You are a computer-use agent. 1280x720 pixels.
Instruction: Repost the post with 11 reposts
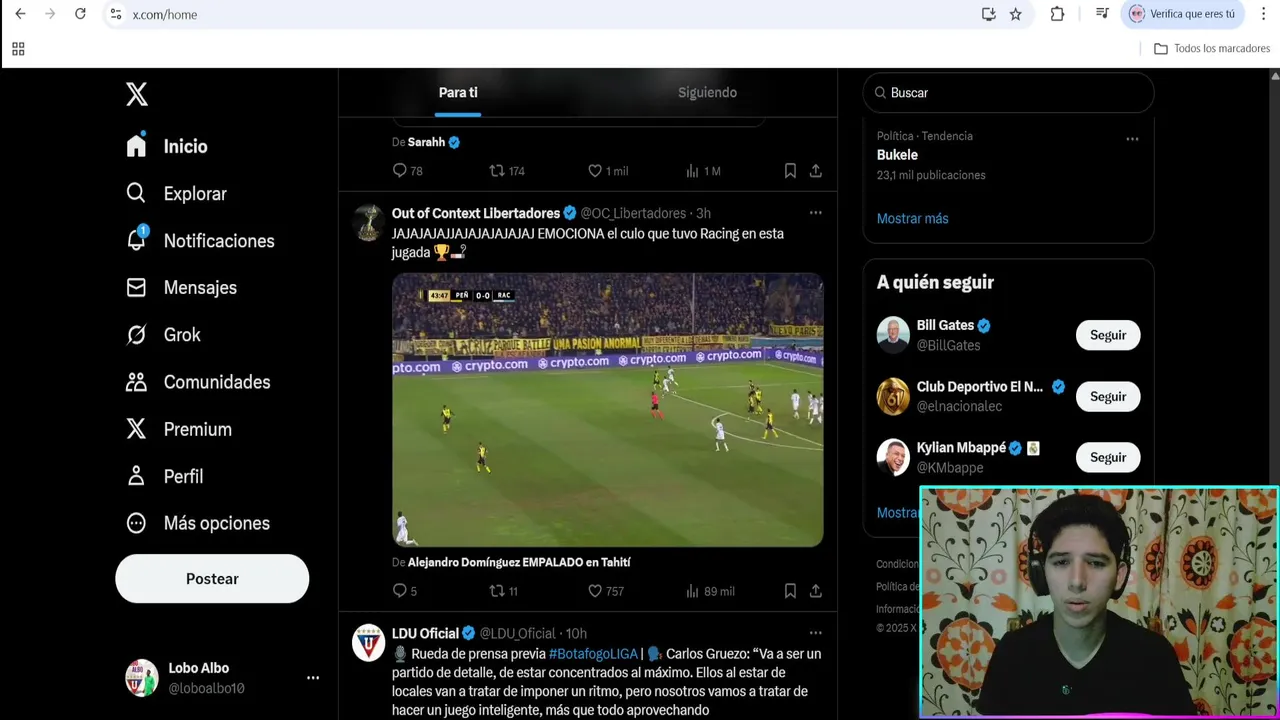[x=503, y=591]
